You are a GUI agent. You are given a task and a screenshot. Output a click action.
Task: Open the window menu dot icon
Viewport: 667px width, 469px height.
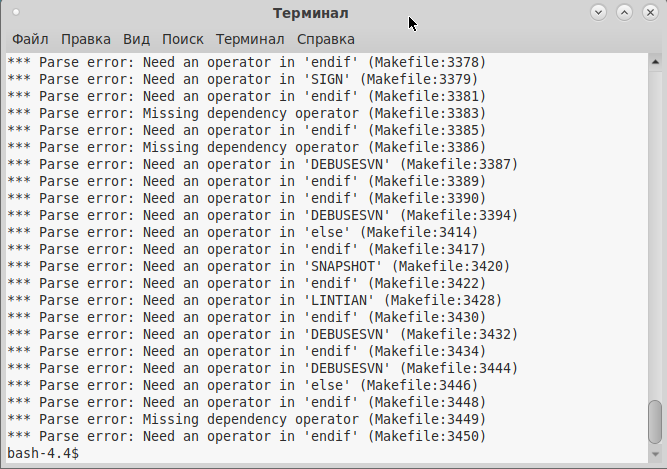point(15,13)
